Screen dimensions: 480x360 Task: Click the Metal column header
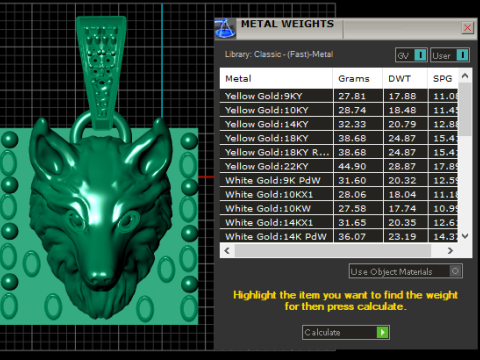pyautogui.click(x=276, y=79)
